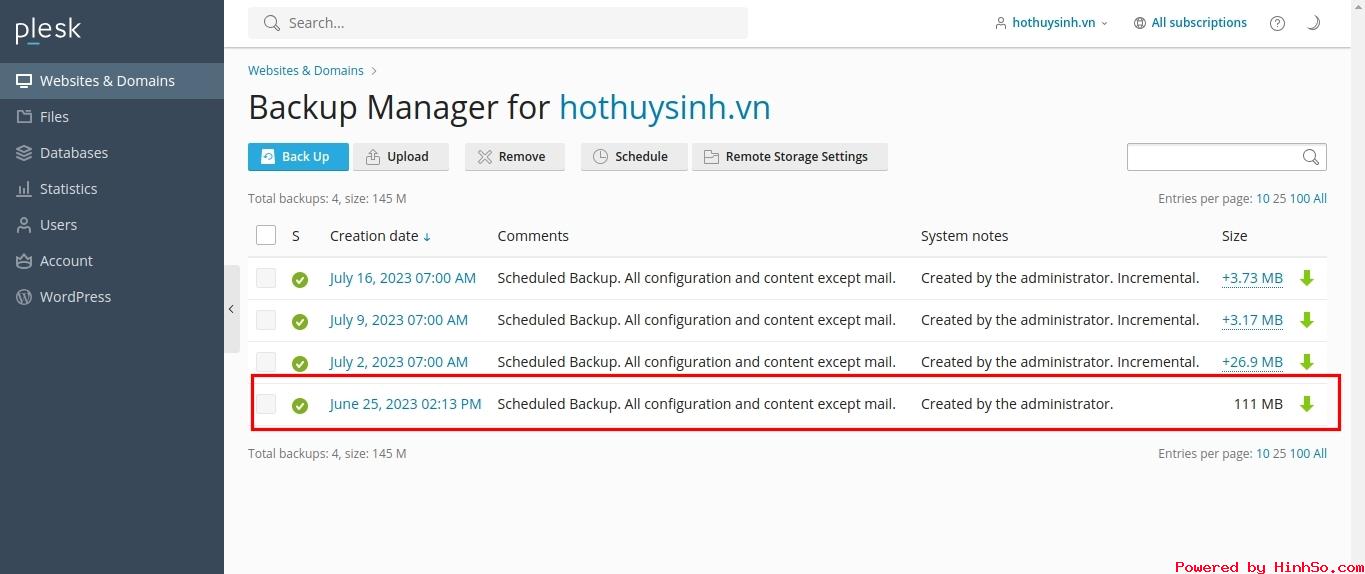Set top entries per page to 100

(1300, 199)
